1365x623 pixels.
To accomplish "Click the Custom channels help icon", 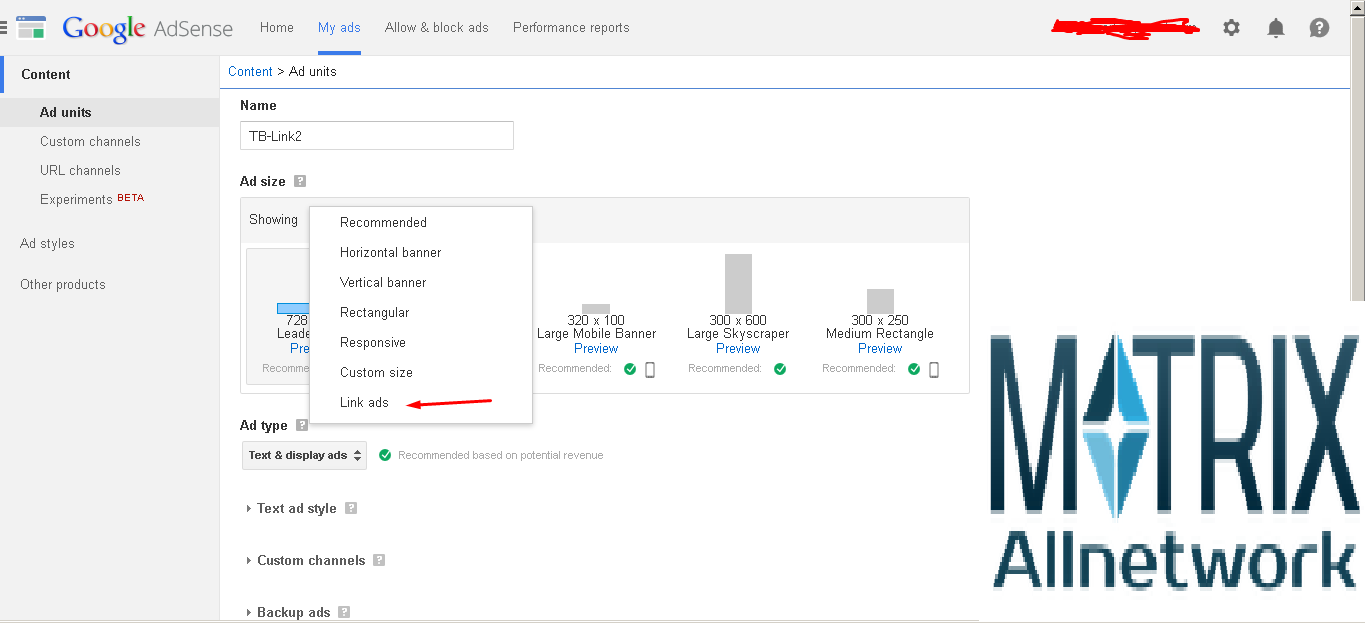I will 379,560.
